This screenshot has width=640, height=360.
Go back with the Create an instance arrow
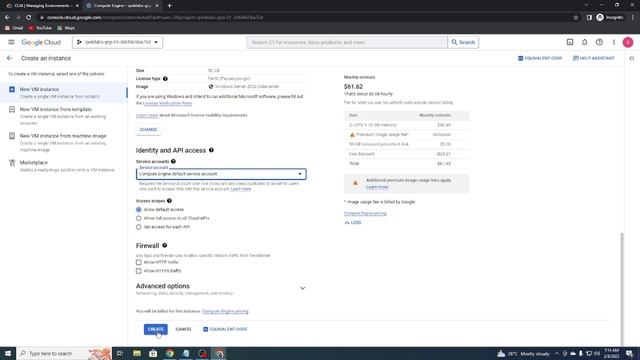(9, 58)
